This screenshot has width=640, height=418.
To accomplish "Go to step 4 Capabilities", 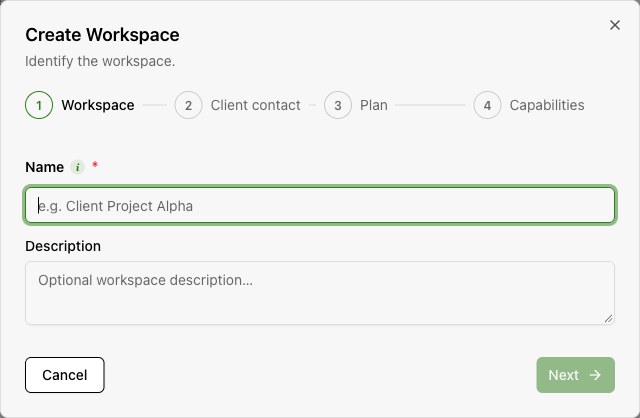I will [529, 105].
